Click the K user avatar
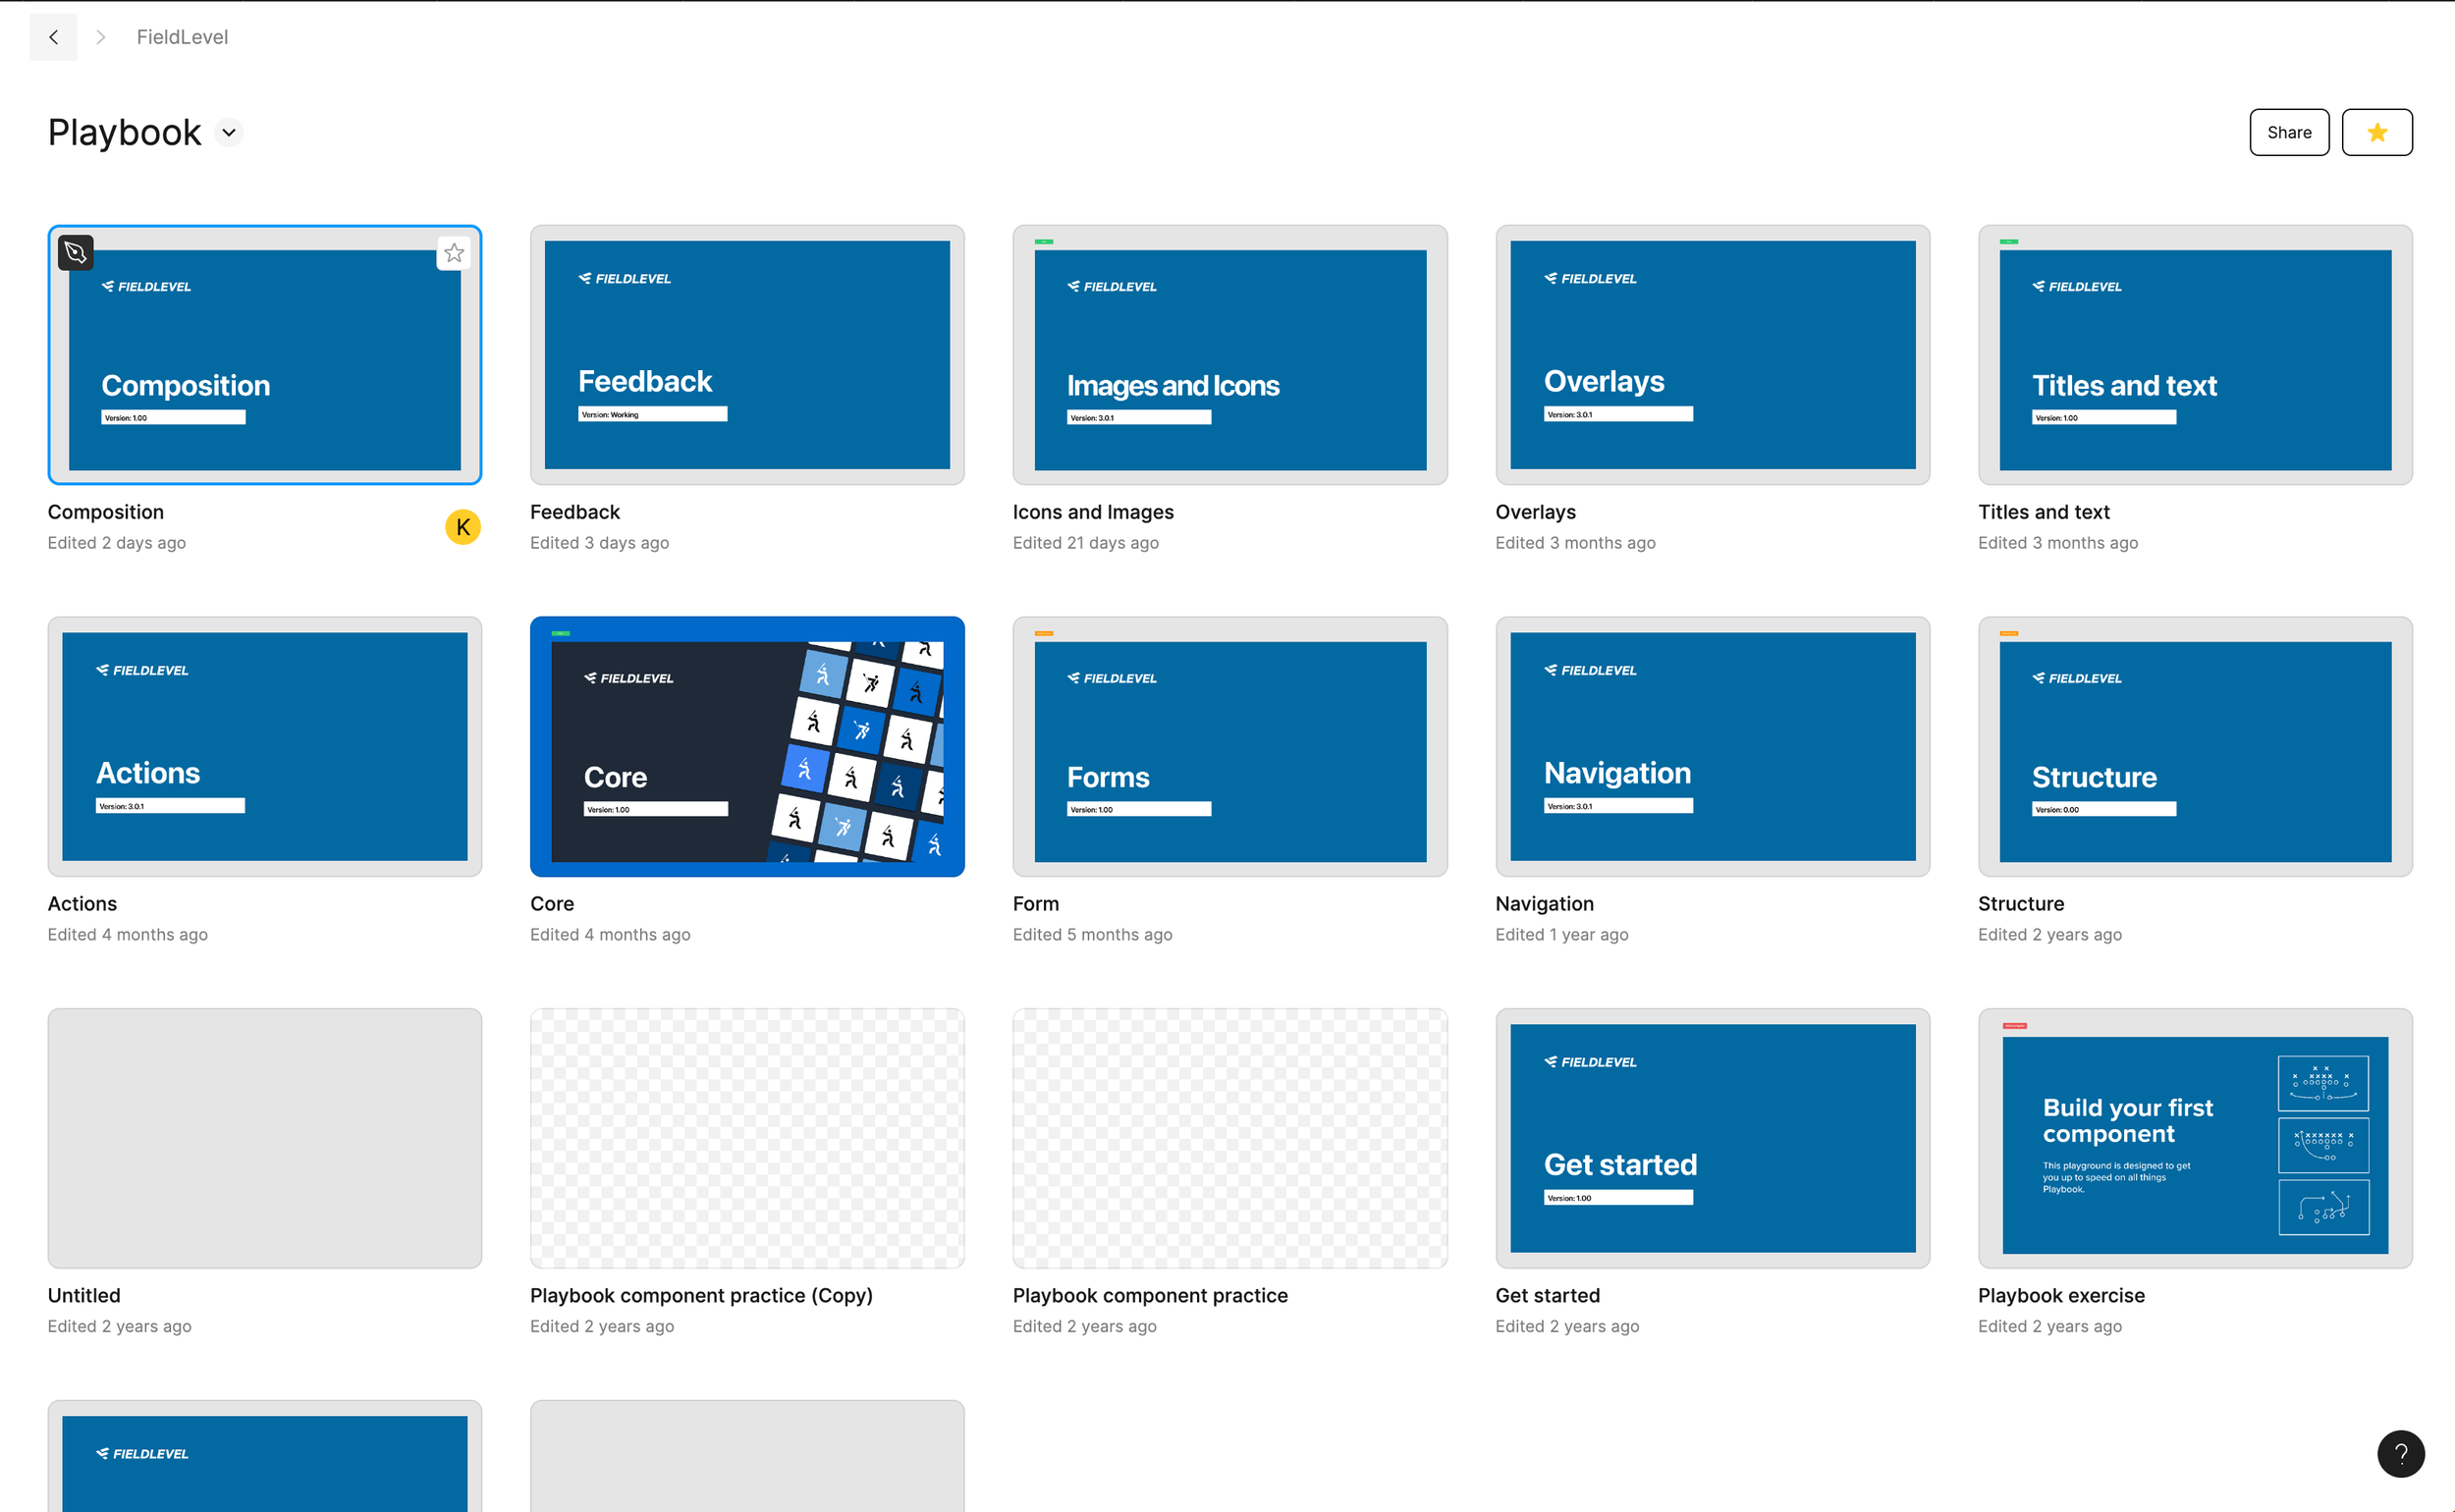2455x1512 pixels. click(462, 527)
